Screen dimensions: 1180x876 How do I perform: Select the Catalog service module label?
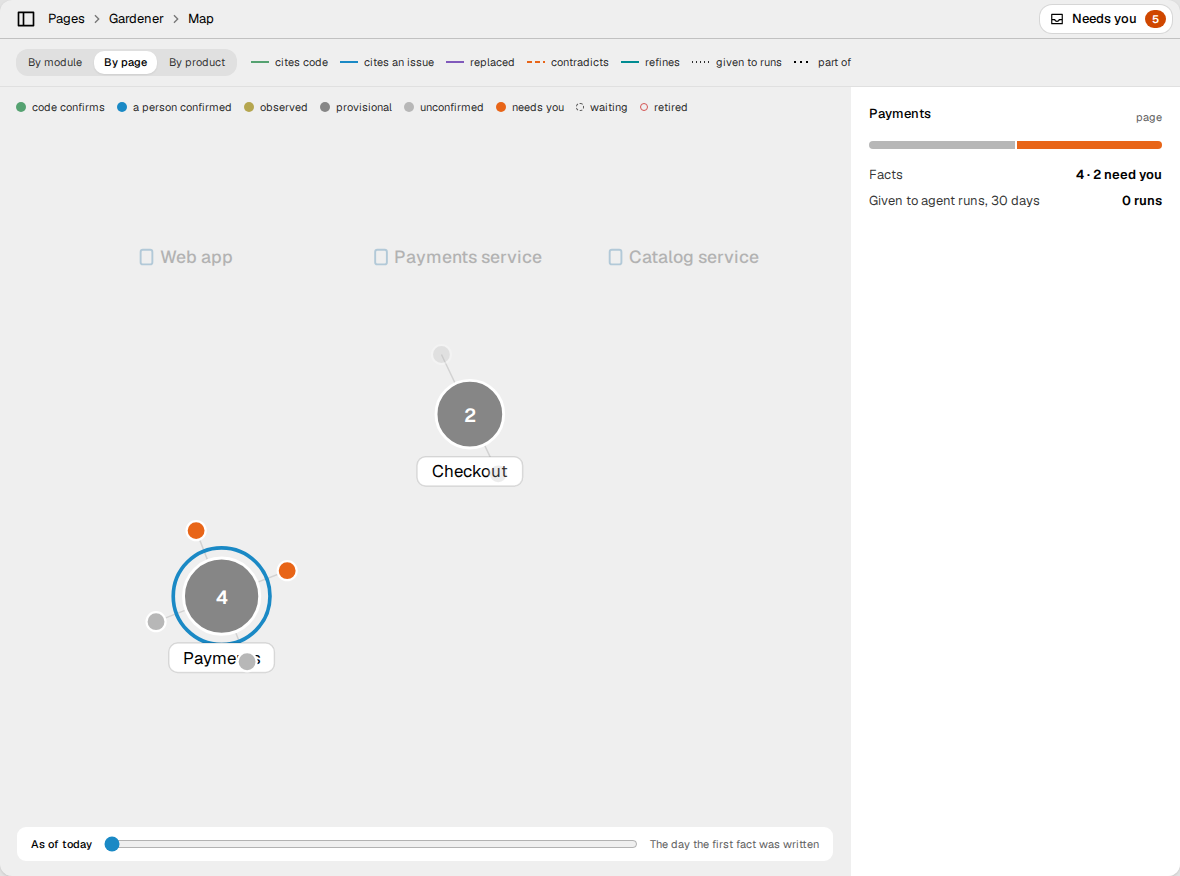click(694, 257)
